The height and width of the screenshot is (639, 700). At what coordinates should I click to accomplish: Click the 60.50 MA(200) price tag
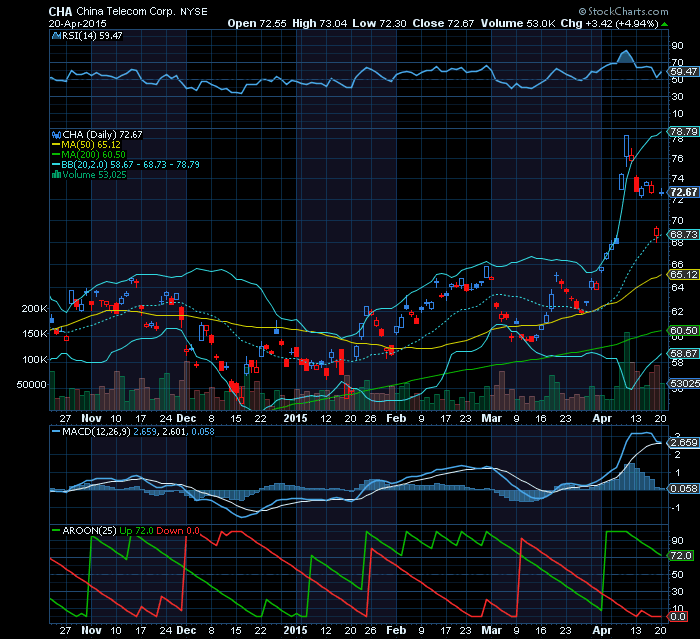tap(683, 330)
